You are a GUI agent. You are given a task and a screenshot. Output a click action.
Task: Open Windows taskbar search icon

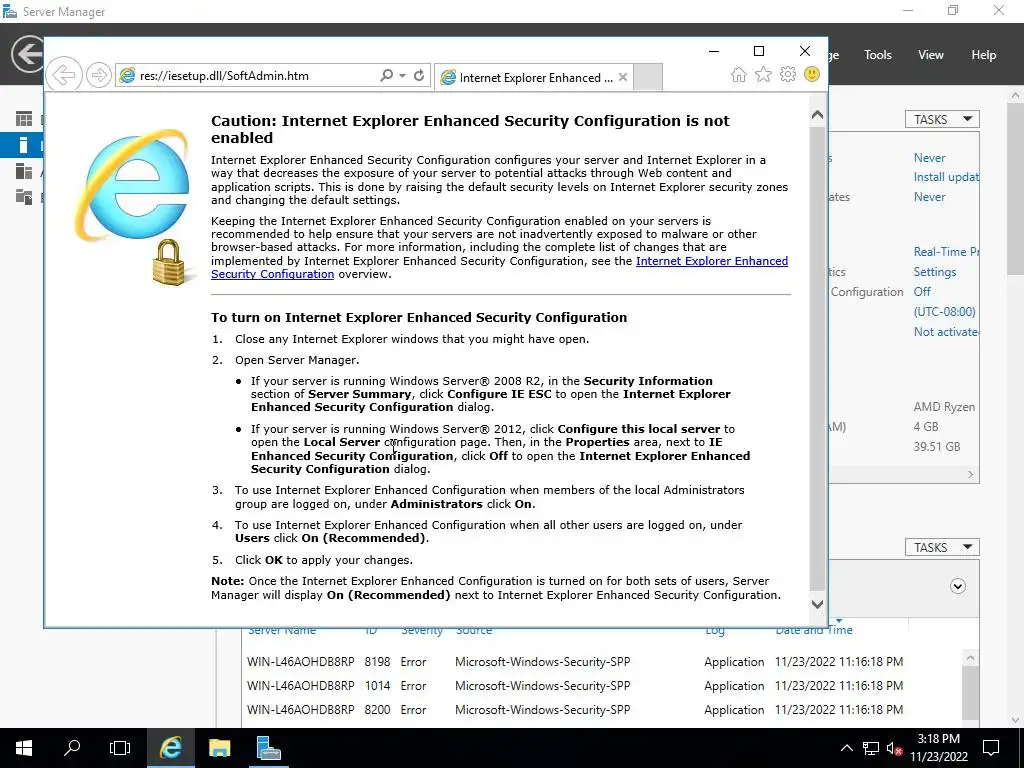tap(72, 748)
